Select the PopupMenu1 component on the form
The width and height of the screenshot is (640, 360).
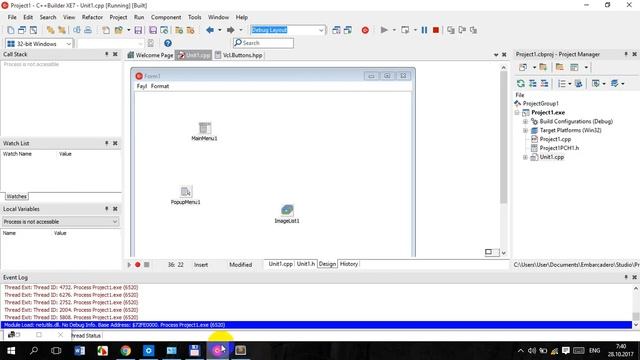(186, 191)
